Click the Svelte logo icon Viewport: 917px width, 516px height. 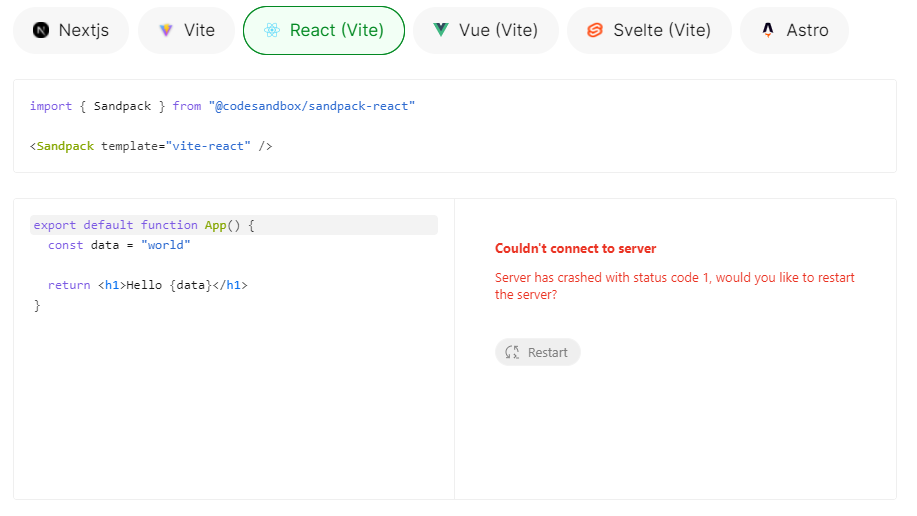tap(595, 30)
